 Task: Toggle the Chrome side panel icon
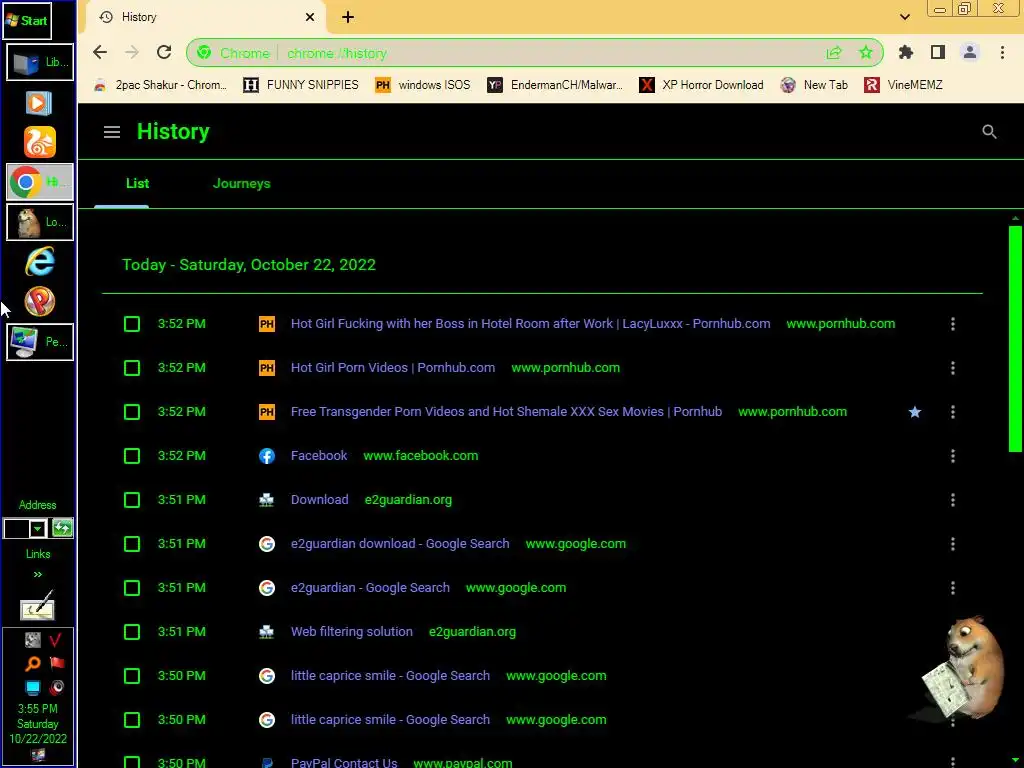coord(938,52)
